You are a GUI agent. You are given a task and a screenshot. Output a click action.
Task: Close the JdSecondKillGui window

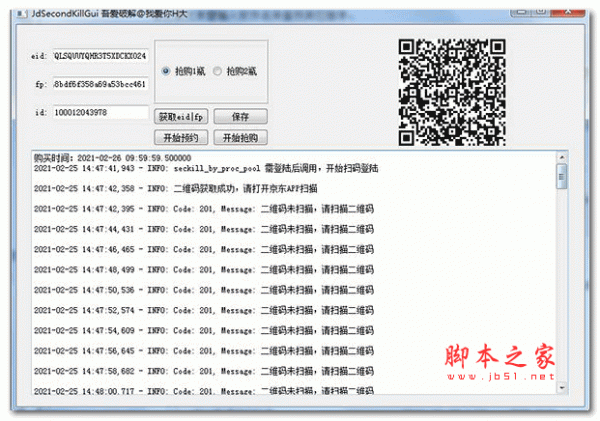568,12
